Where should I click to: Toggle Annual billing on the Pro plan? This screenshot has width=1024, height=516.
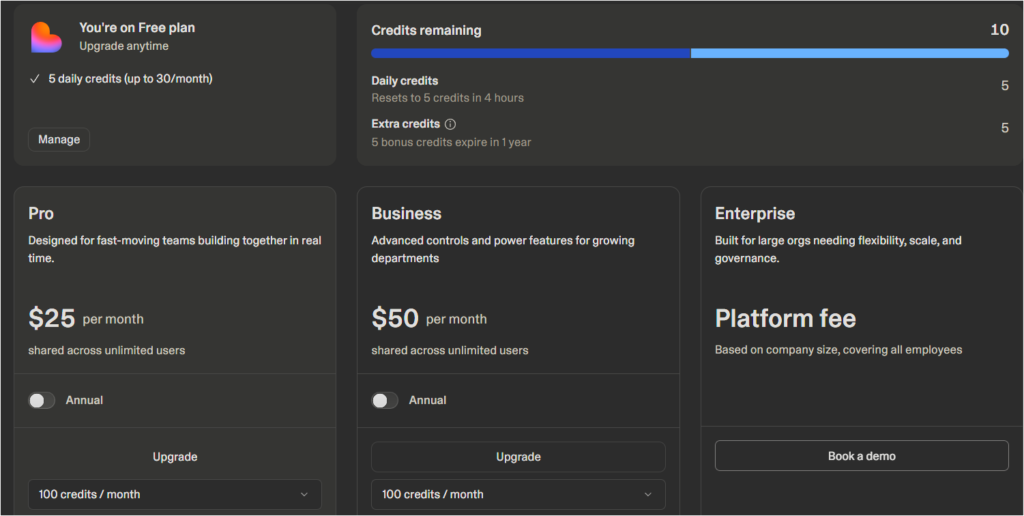(42, 400)
